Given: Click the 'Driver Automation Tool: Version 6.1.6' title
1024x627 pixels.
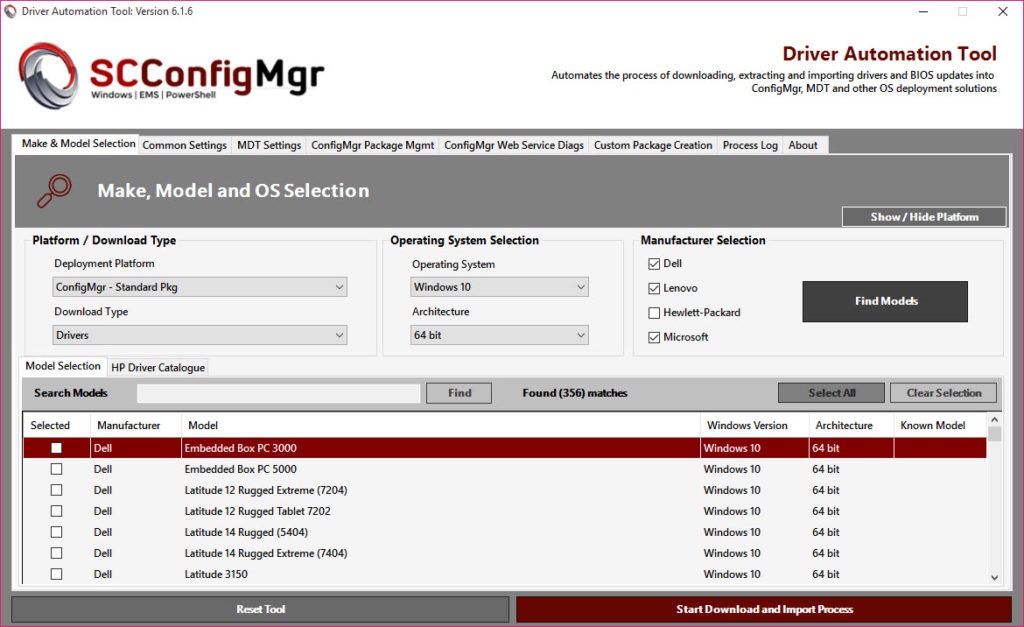Looking at the screenshot, I should pyautogui.click(x=107, y=11).
